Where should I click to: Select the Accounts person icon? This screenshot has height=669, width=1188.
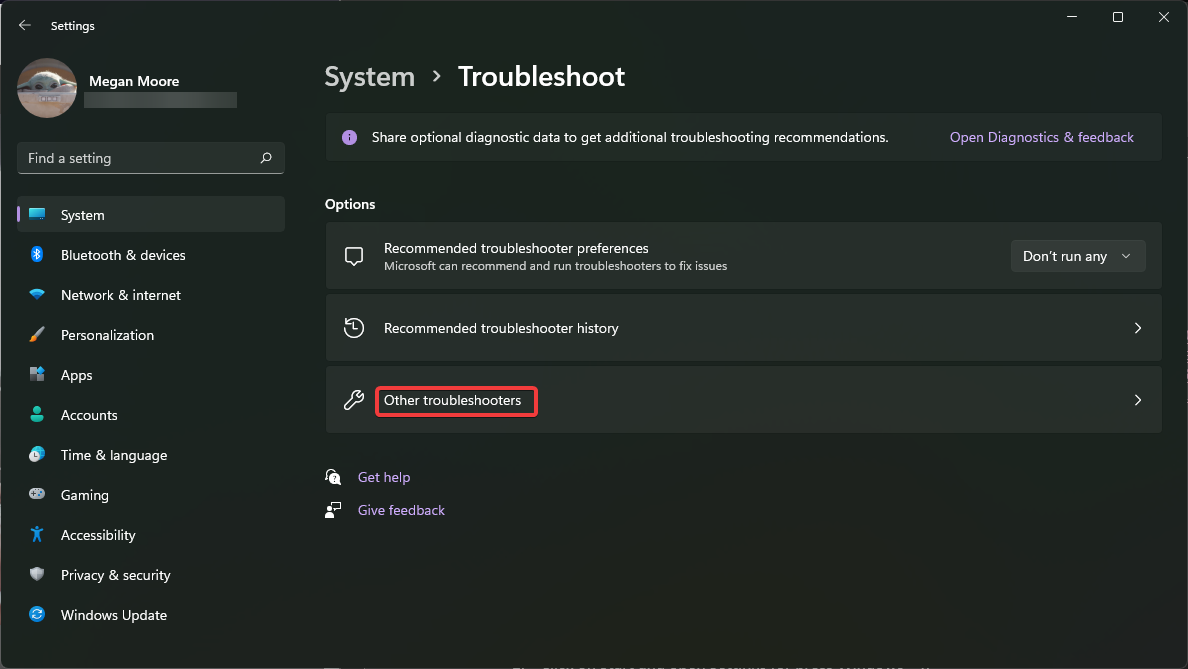click(x=37, y=415)
